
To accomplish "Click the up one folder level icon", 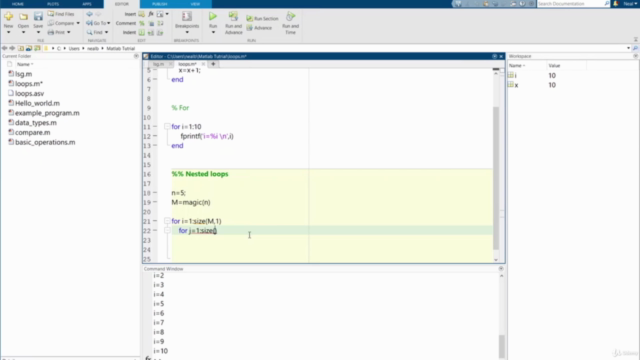I will point(21,48).
